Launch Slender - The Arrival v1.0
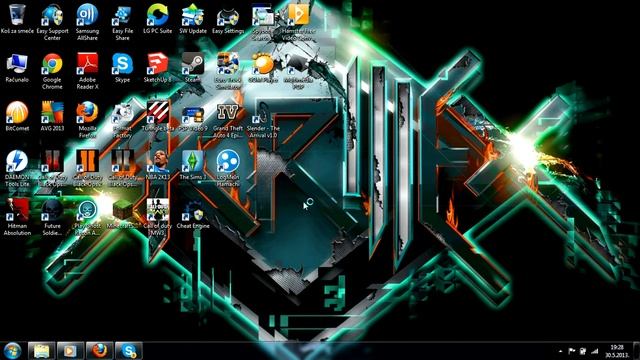 tap(263, 120)
